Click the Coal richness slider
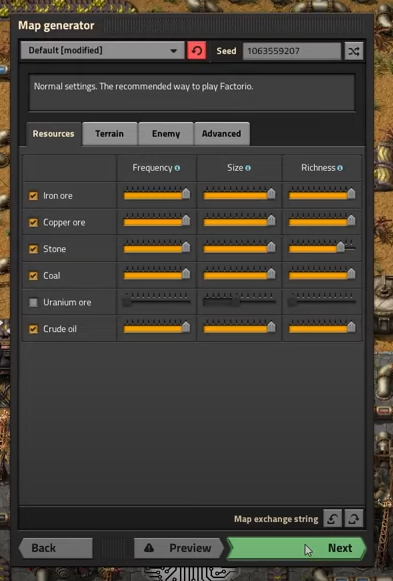393x581 pixels. [x=322, y=274]
